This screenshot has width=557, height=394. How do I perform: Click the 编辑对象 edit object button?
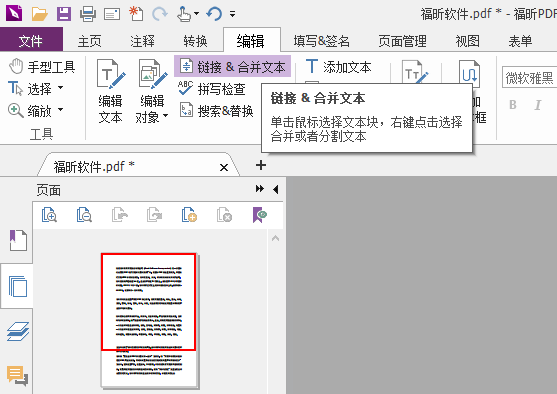pyautogui.click(x=152, y=91)
